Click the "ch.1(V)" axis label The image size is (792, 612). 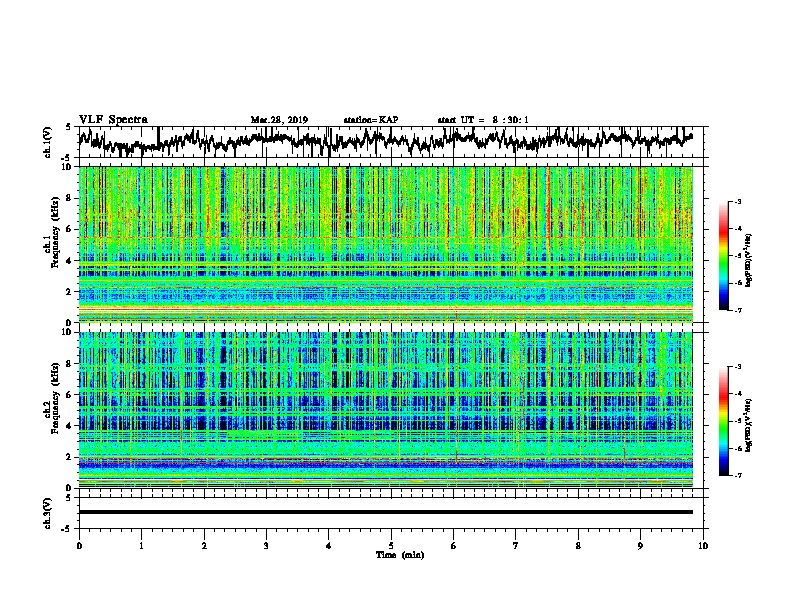pyautogui.click(x=47, y=142)
